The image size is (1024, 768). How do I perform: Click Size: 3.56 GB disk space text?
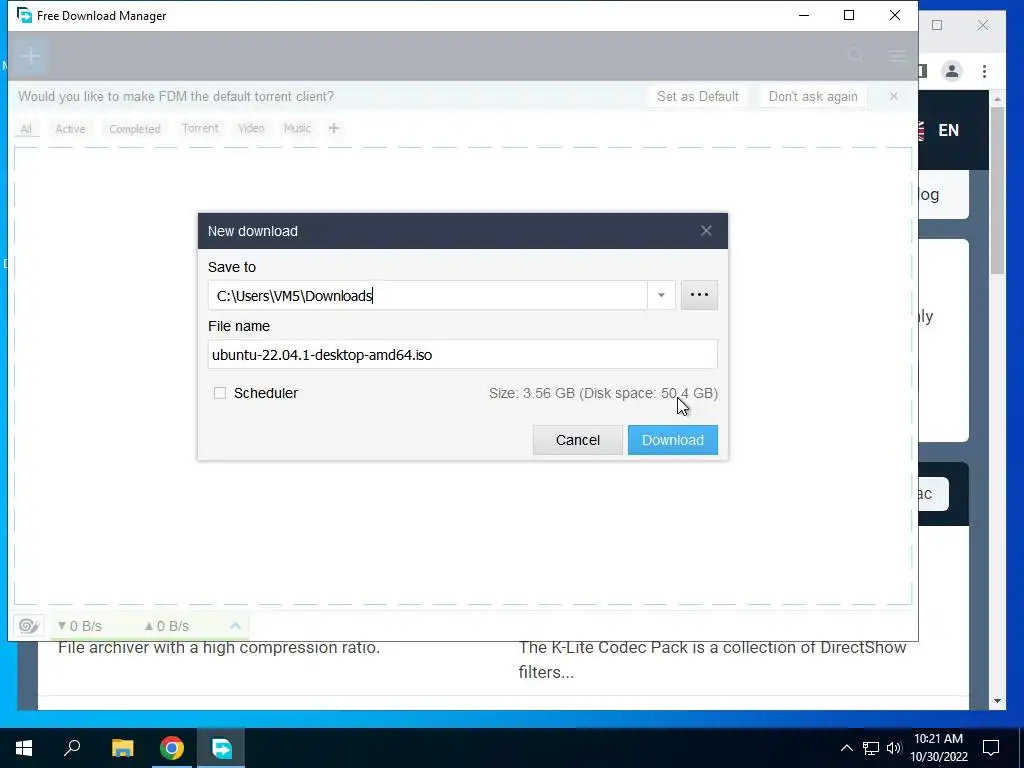[x=603, y=393]
